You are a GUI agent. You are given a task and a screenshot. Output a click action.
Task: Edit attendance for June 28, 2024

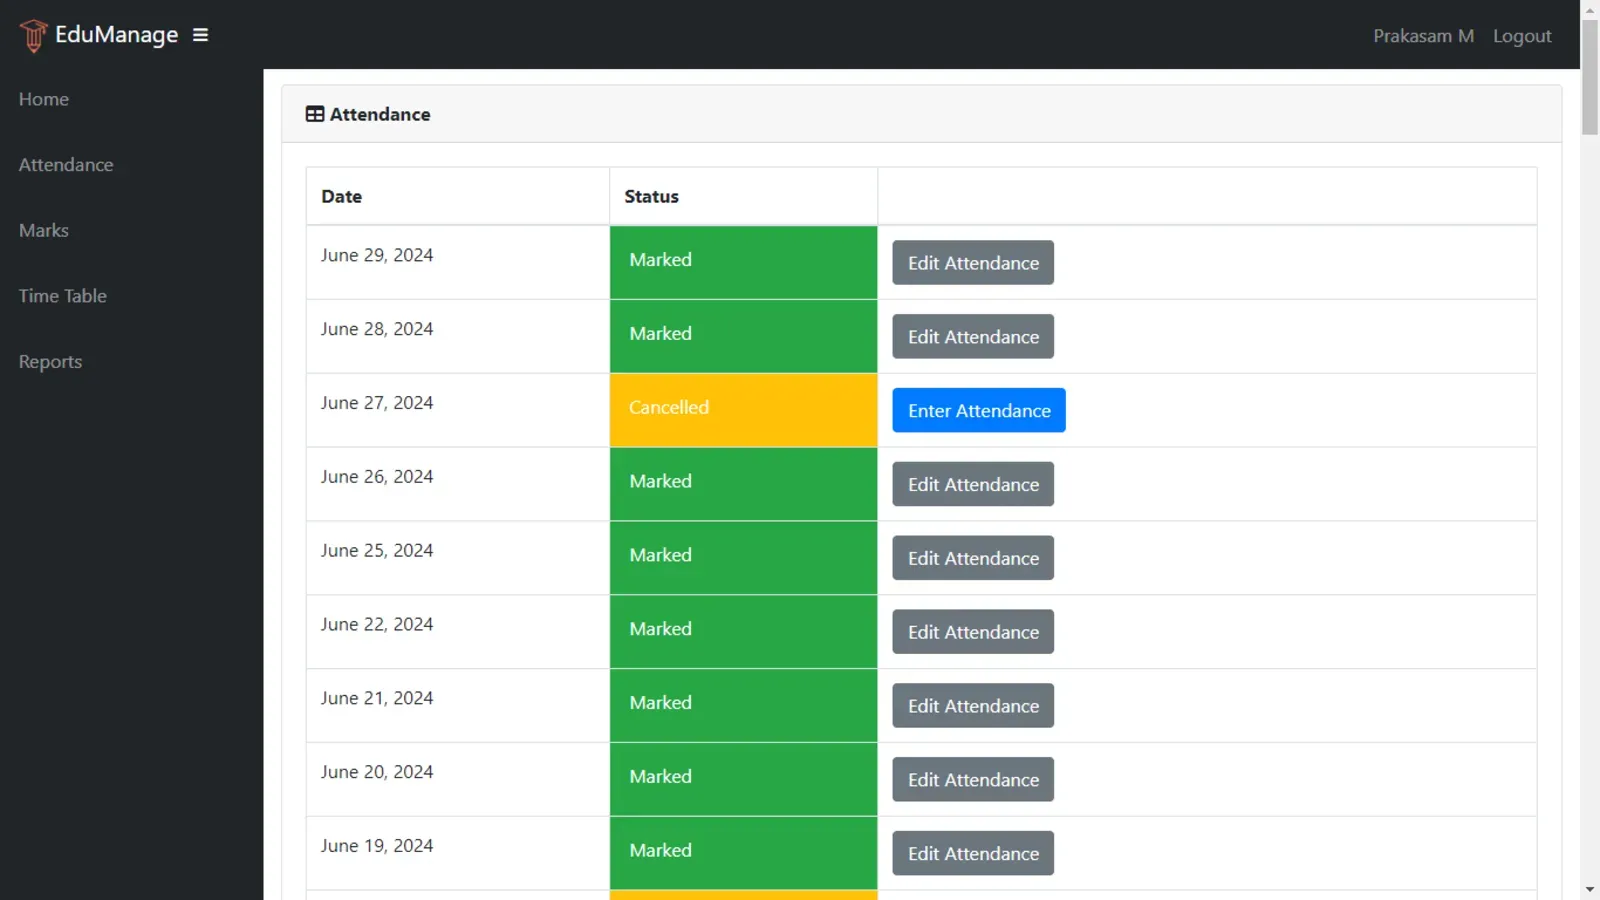pos(972,337)
